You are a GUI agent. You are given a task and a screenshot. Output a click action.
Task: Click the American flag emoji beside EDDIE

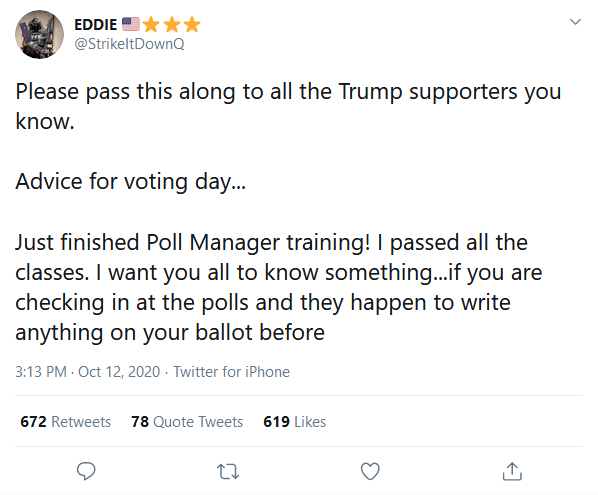(131, 24)
